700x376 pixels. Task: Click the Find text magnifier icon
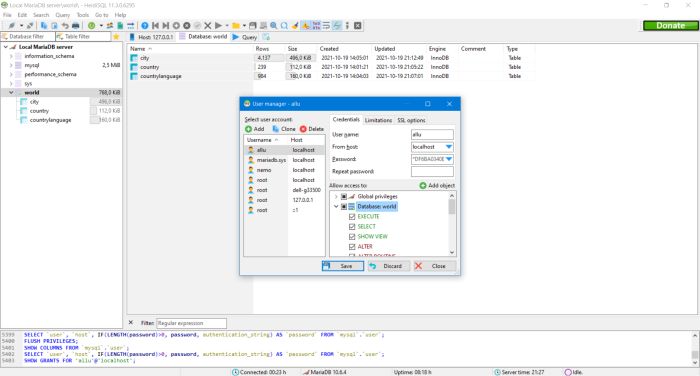(274, 25)
